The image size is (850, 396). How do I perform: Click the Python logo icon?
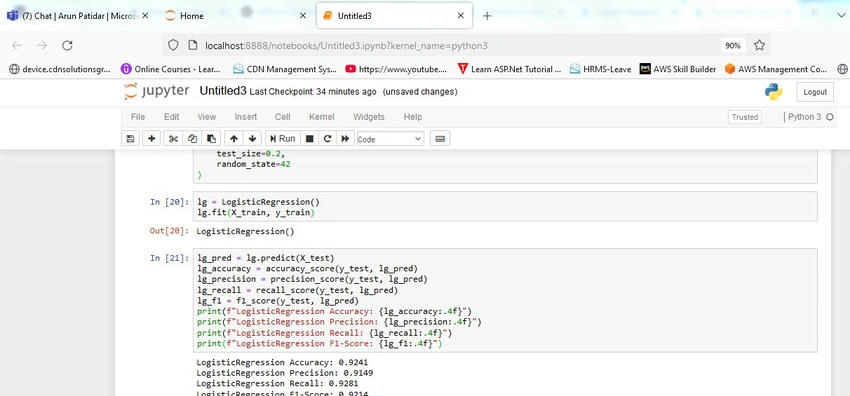point(774,92)
